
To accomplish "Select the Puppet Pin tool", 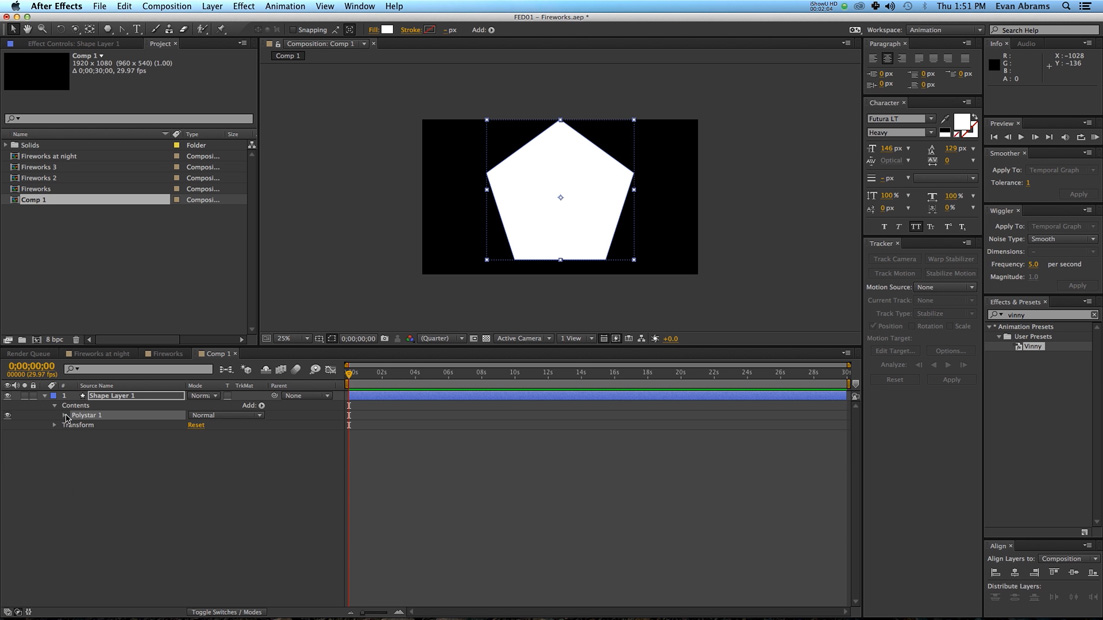I will click(x=221, y=30).
